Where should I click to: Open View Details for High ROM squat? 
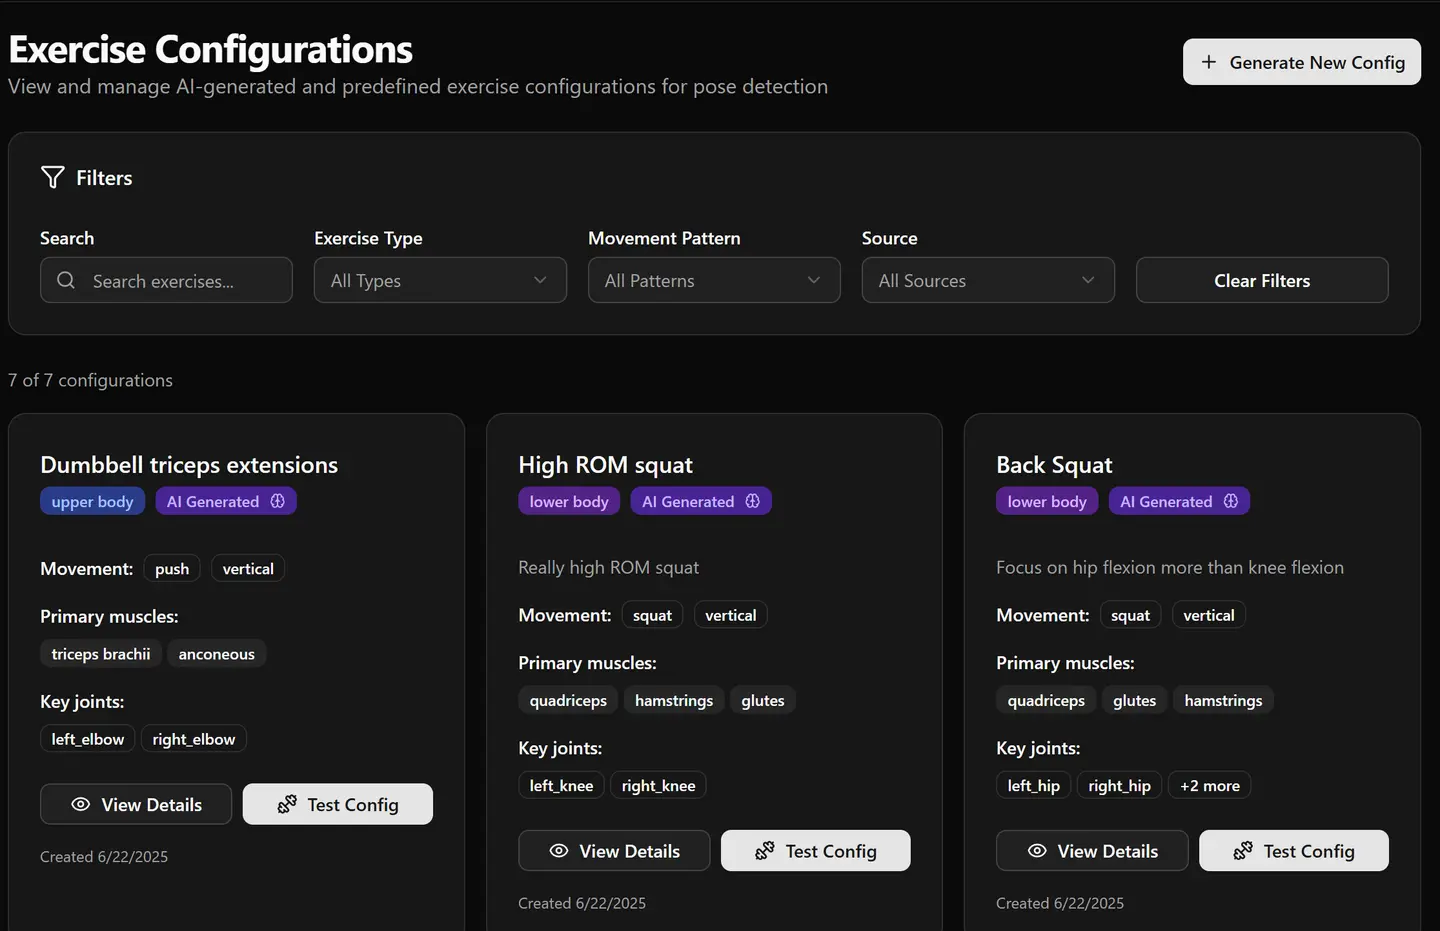(614, 850)
